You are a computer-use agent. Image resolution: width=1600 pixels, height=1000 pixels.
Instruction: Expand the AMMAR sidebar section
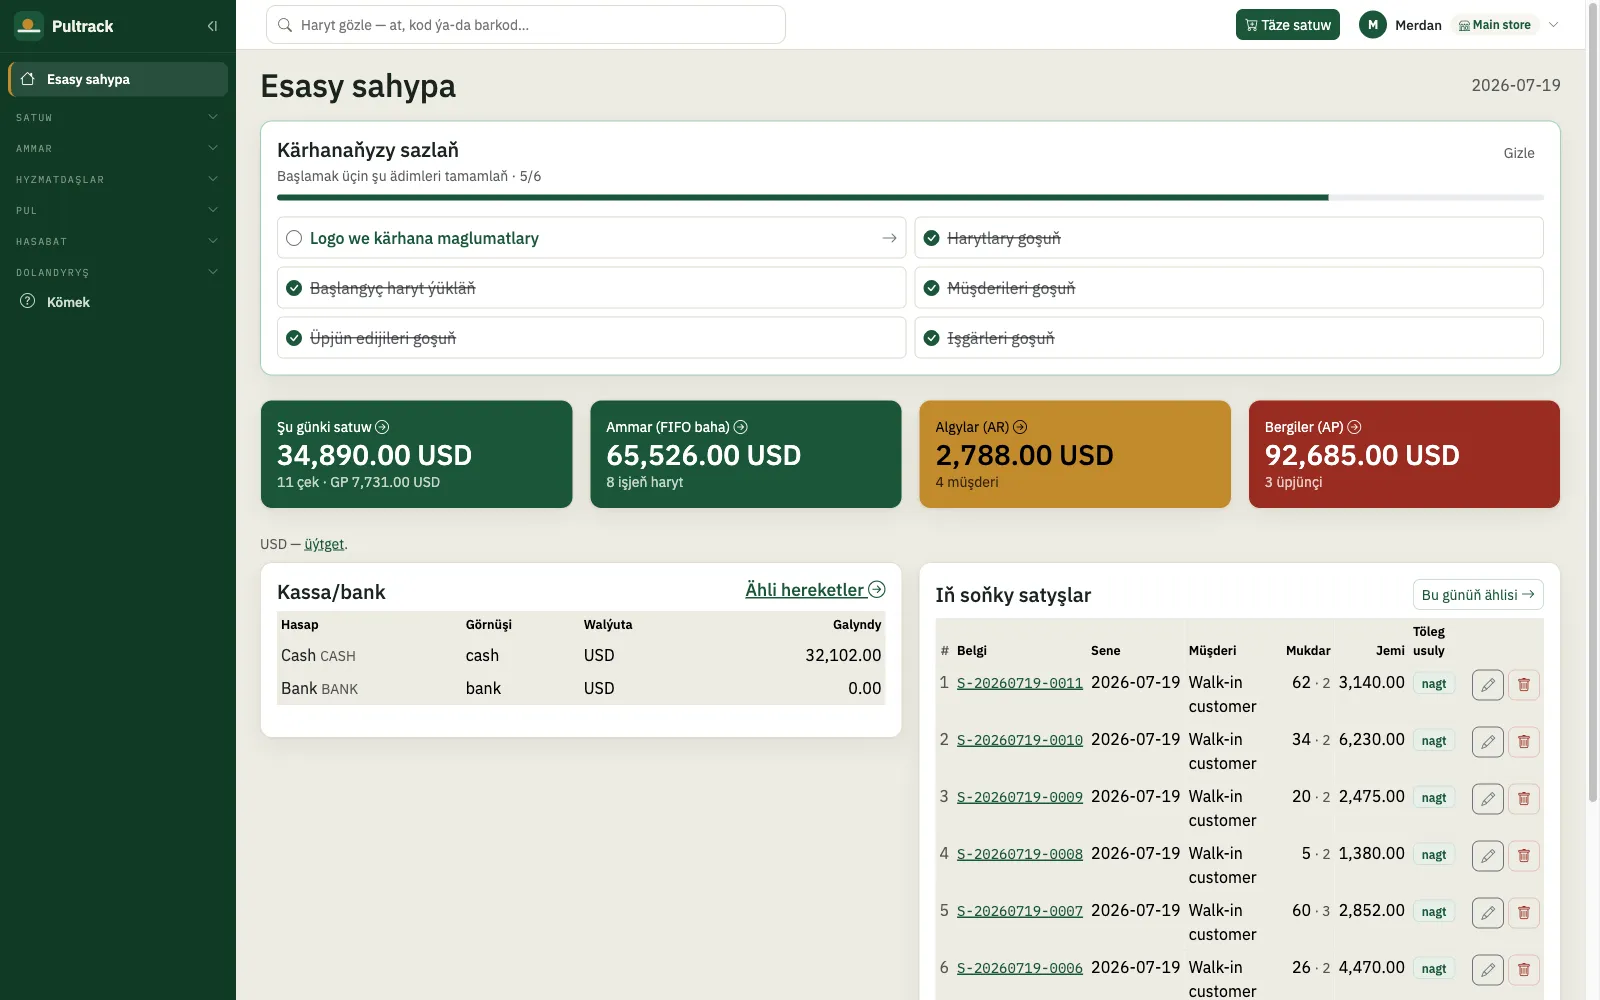click(x=118, y=148)
